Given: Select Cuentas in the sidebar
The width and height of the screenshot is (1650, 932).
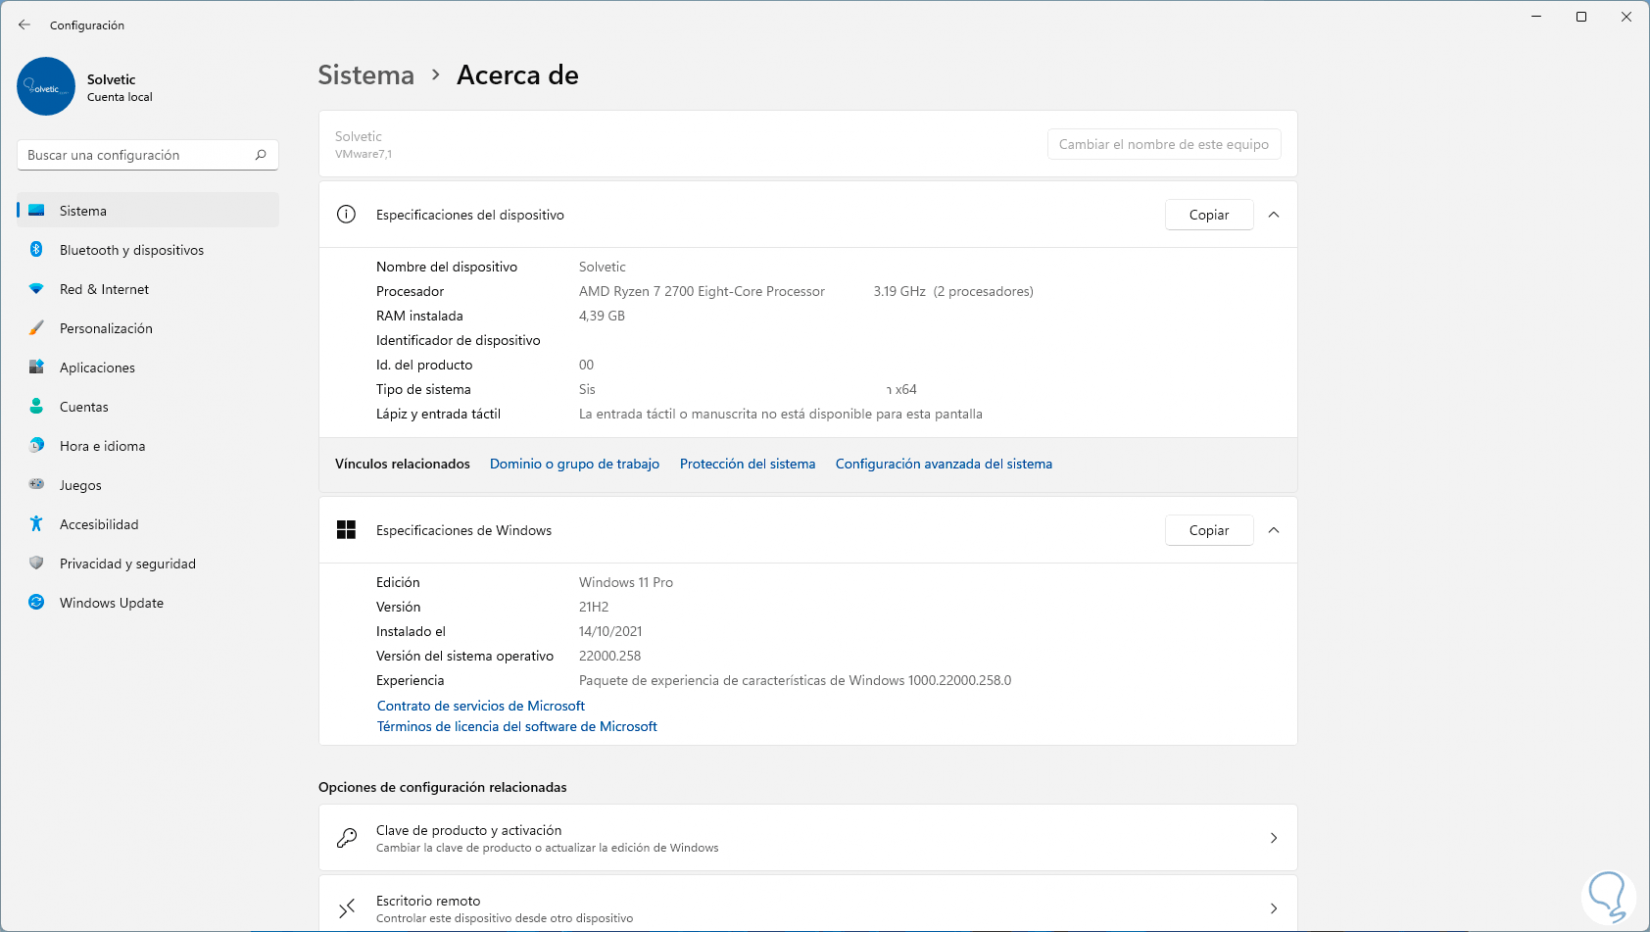Looking at the screenshot, I should click(84, 407).
